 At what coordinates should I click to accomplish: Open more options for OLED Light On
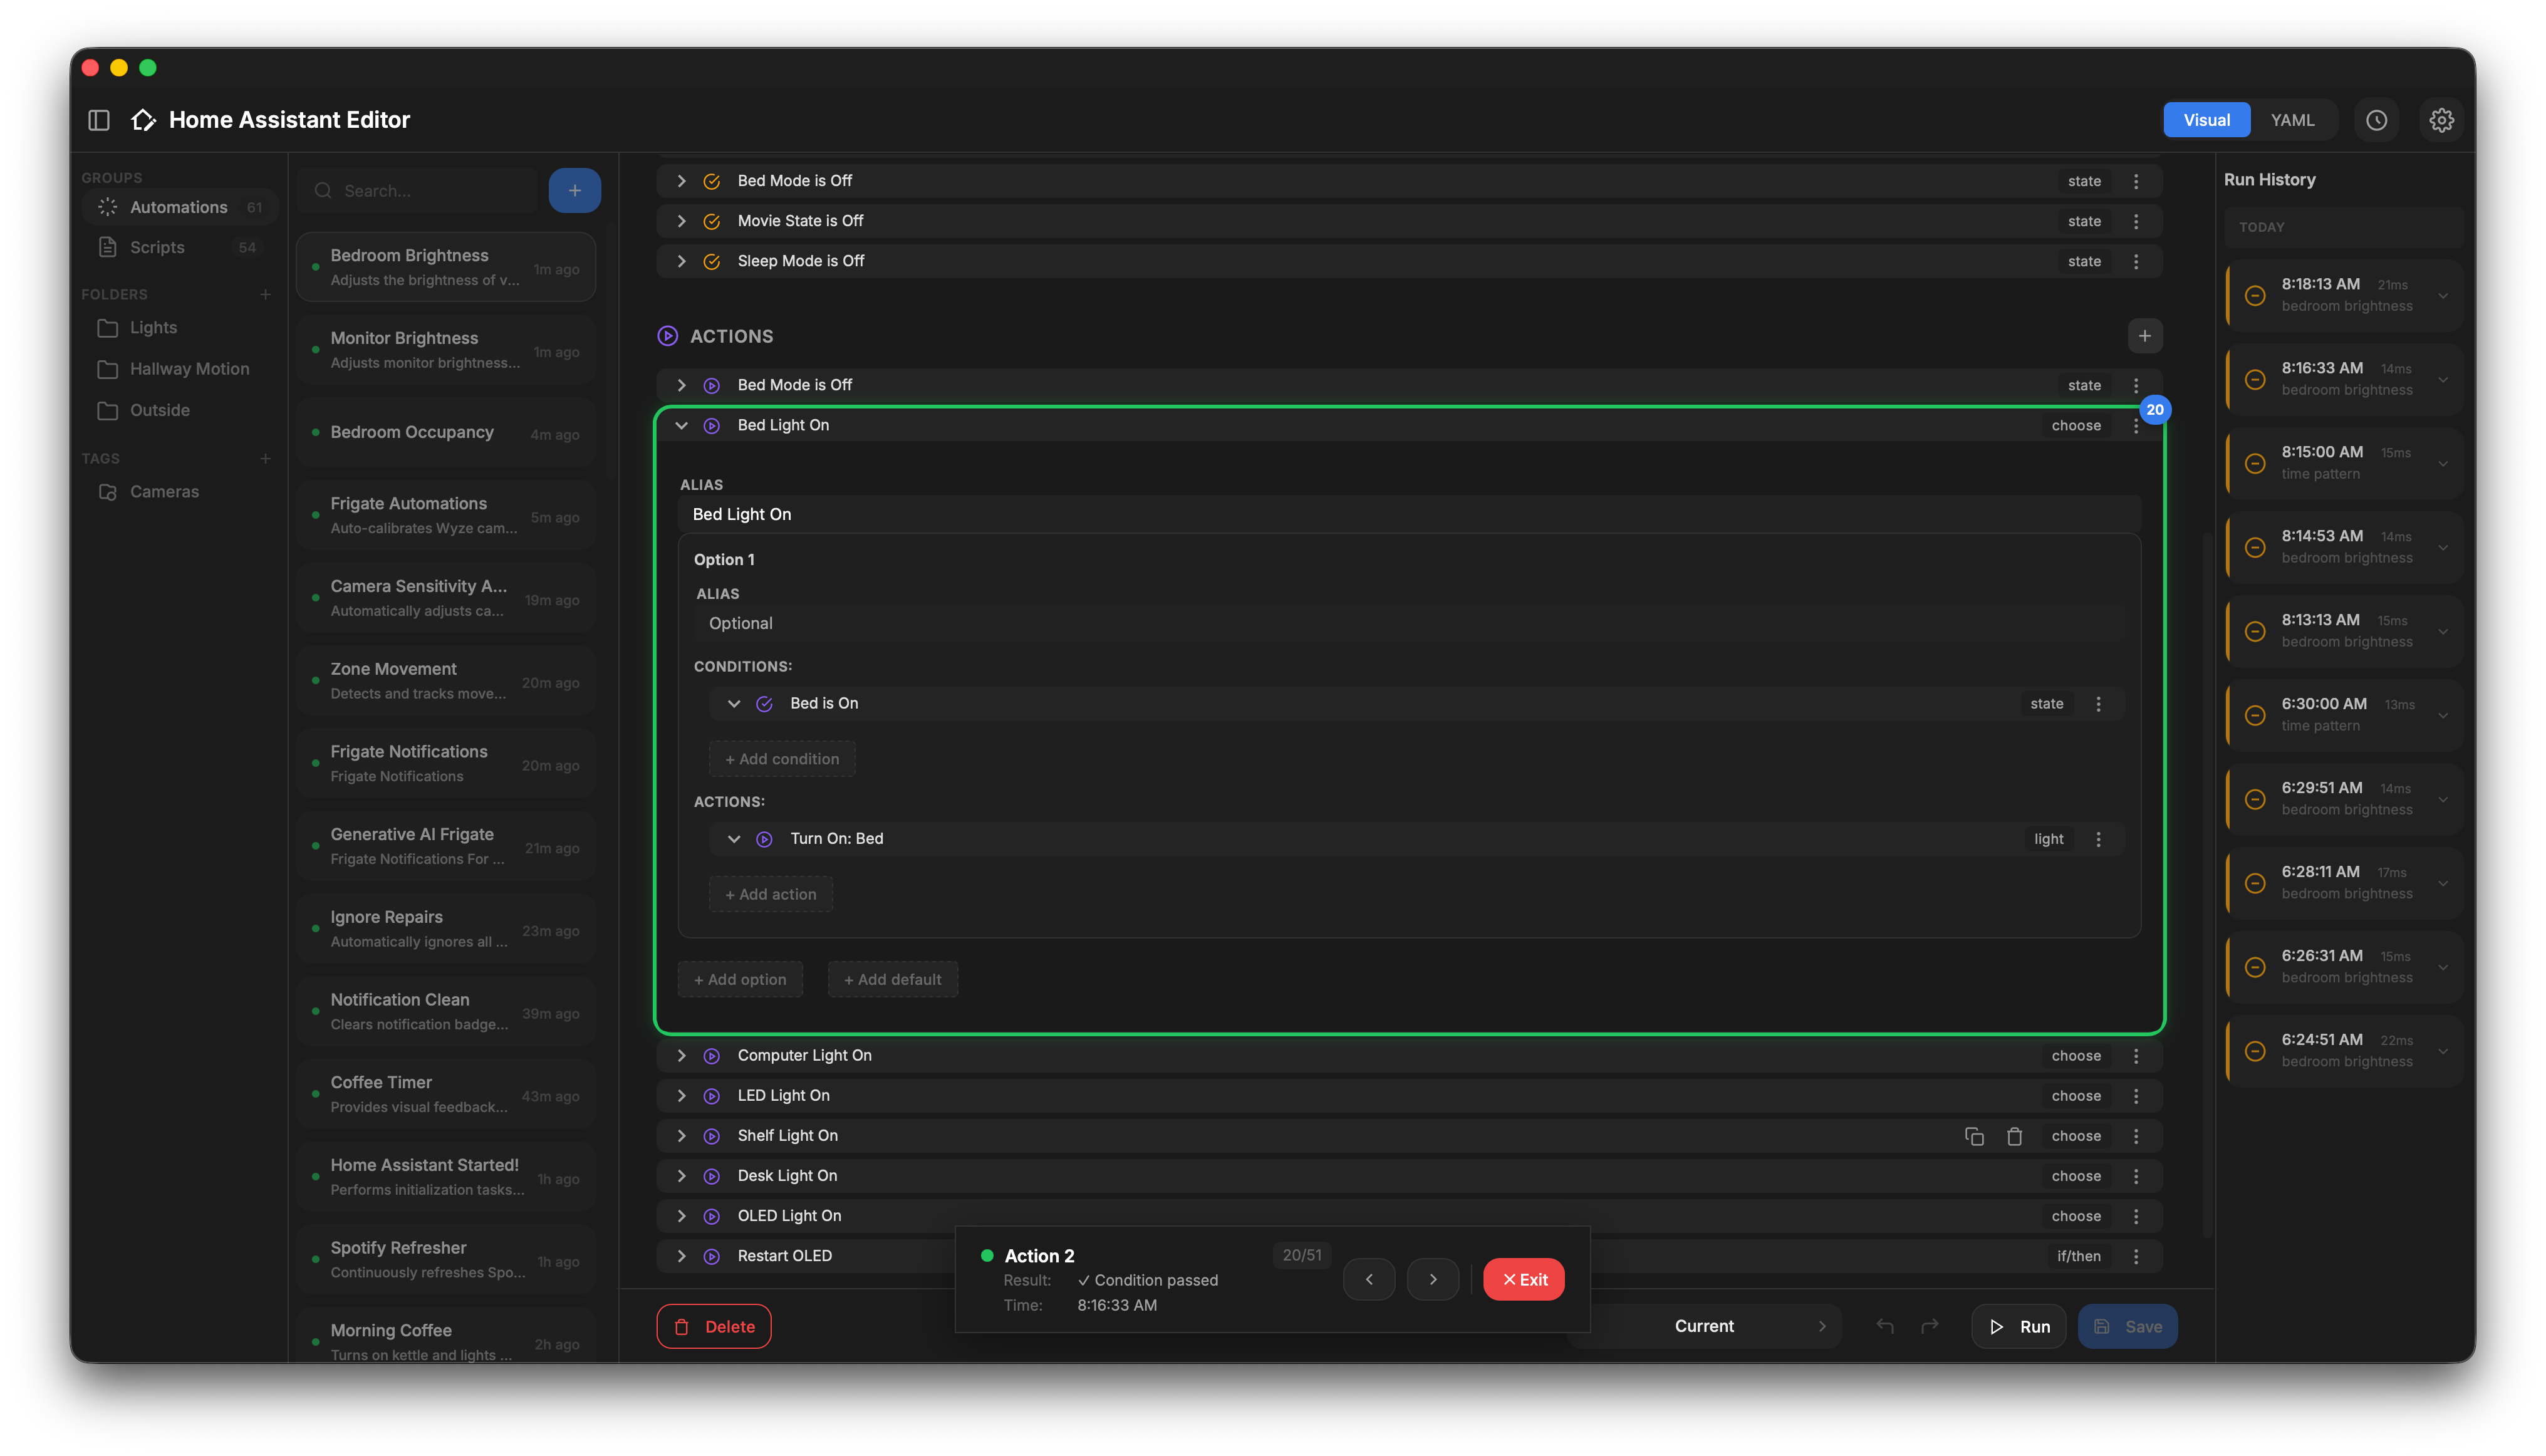coord(2136,1216)
